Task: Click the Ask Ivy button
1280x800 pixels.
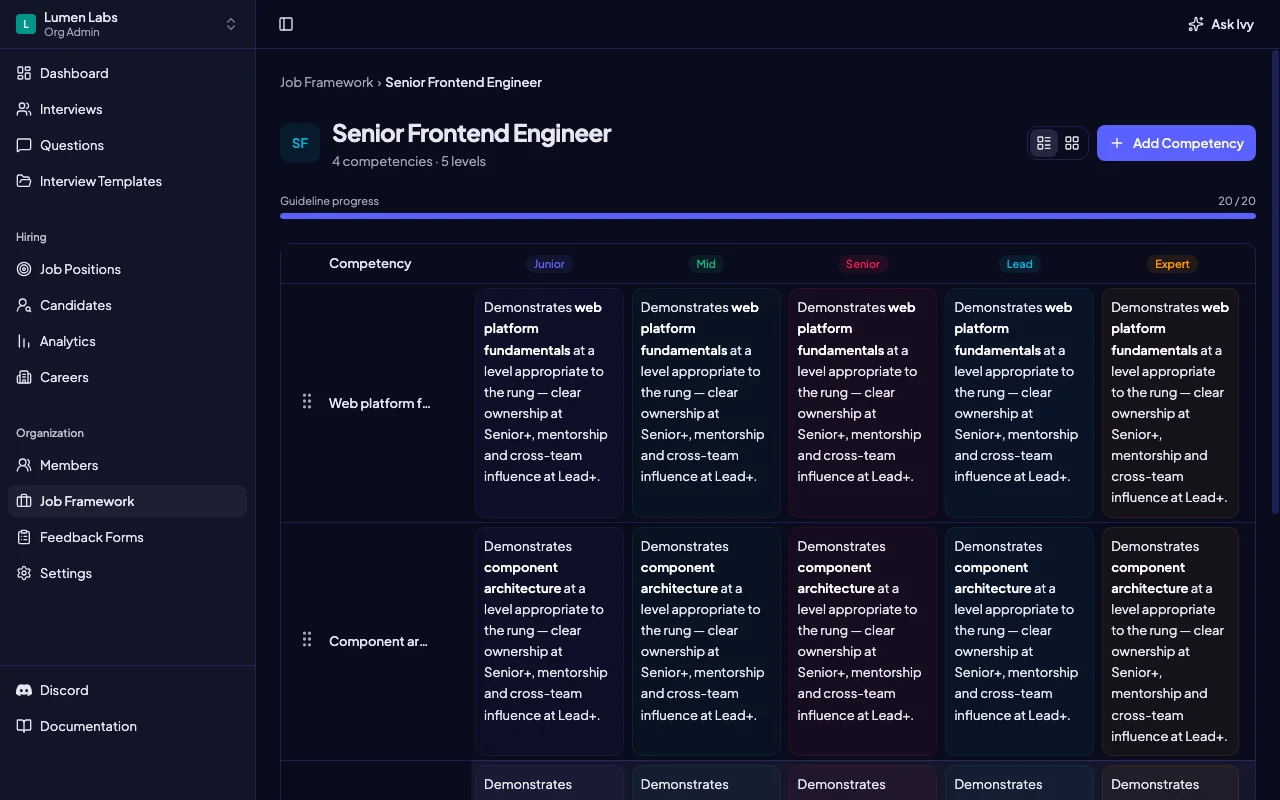Action: 1220,24
